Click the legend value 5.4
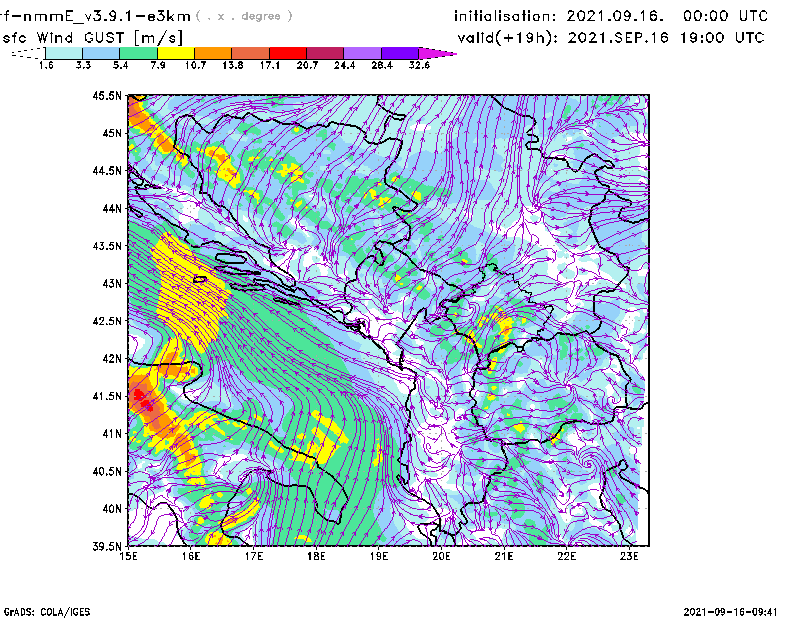800x618 pixels. pyautogui.click(x=120, y=65)
